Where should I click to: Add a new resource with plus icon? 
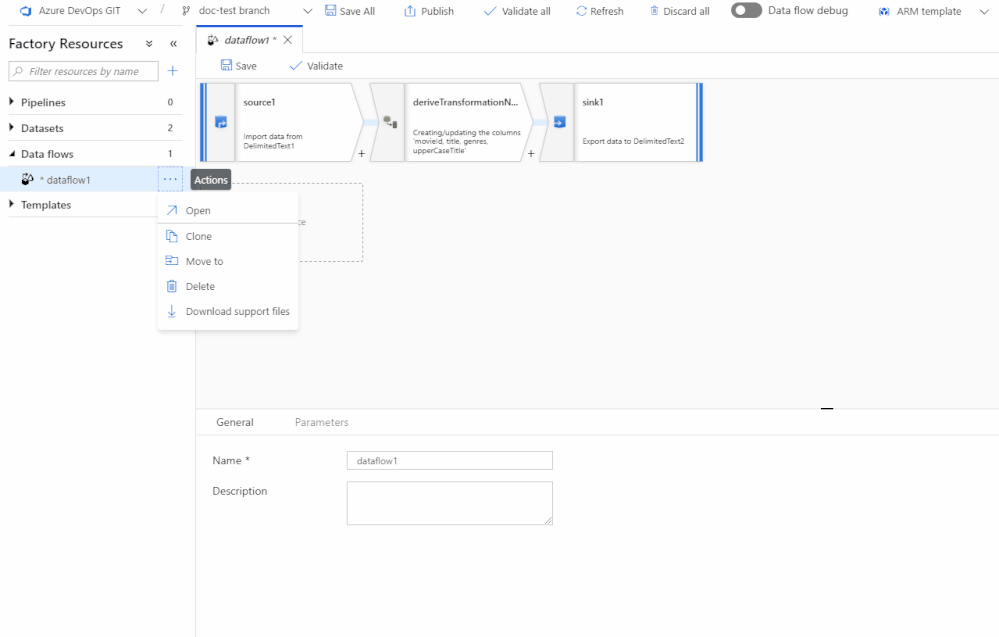(173, 71)
